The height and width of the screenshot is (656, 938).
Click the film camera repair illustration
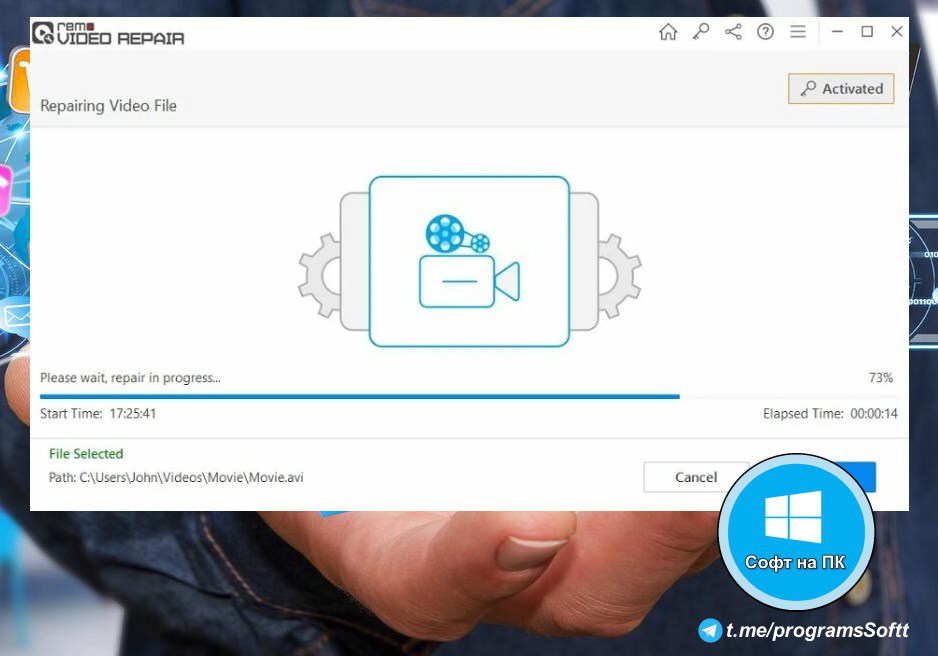(x=469, y=261)
